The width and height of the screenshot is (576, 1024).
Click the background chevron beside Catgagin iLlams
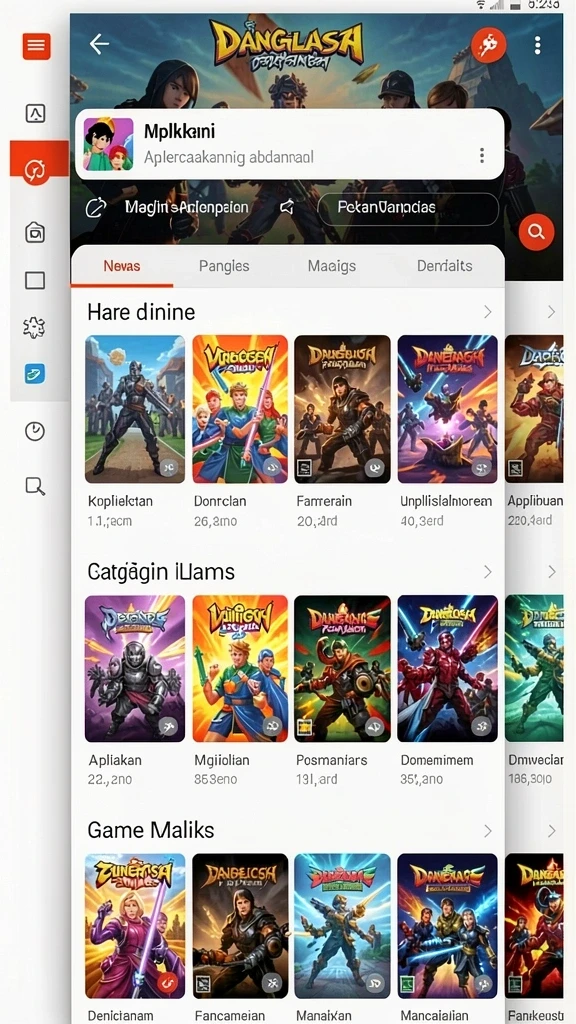[552, 572]
